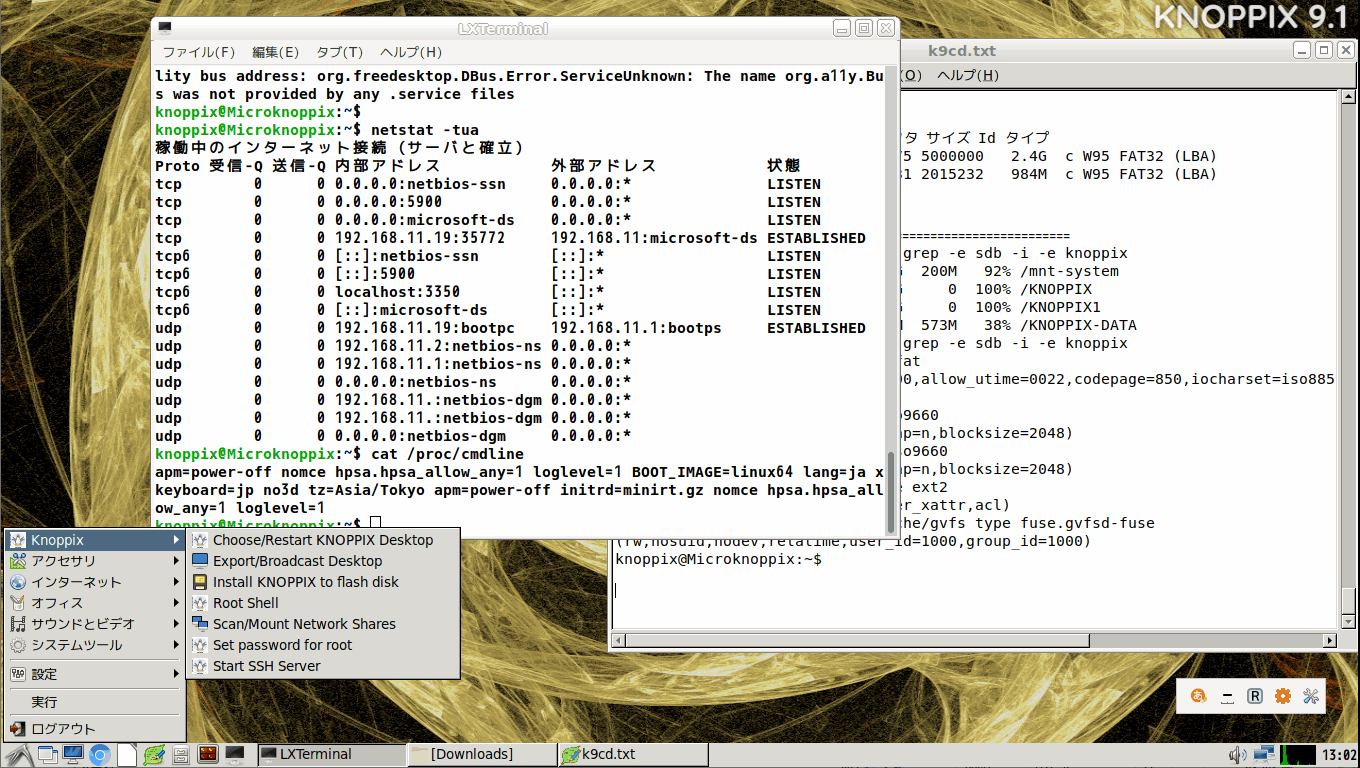Click the CPU usage monitor graph

(1297, 755)
